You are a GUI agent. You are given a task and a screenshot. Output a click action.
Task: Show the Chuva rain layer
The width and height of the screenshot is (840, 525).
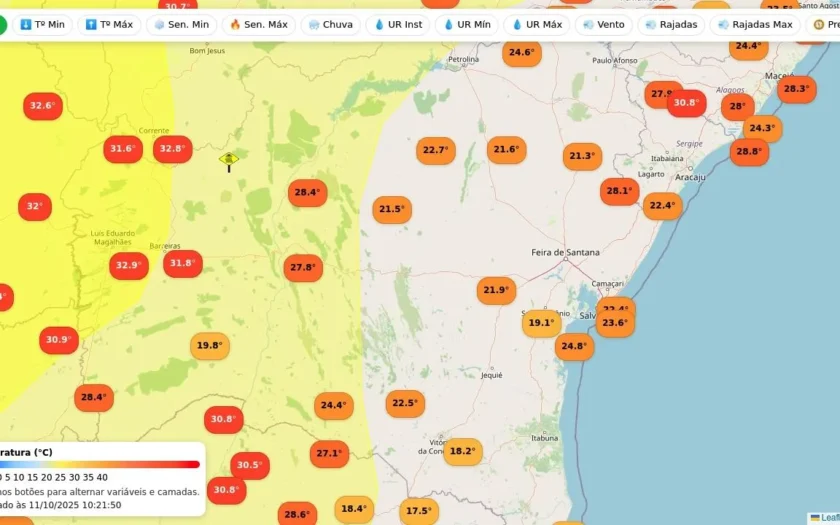(331, 25)
